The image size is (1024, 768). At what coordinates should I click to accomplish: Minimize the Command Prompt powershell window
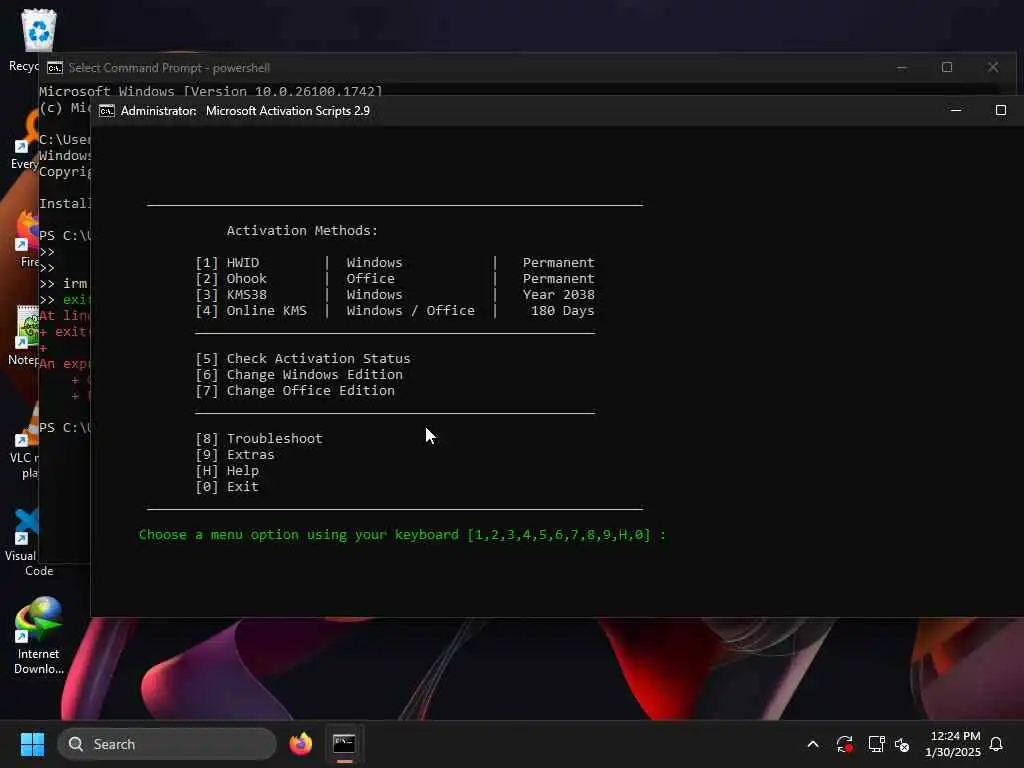[x=901, y=67]
